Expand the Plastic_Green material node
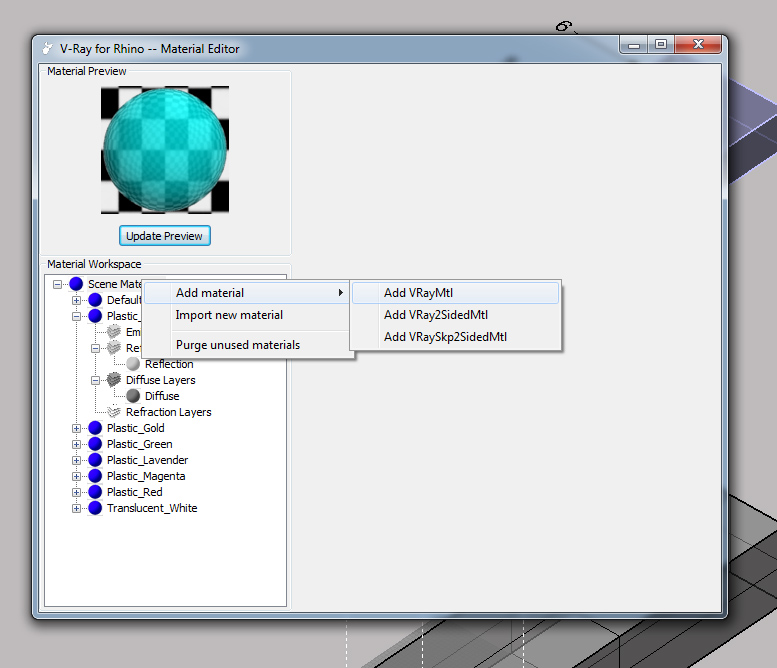Image resolution: width=777 pixels, height=668 pixels. (x=76, y=445)
